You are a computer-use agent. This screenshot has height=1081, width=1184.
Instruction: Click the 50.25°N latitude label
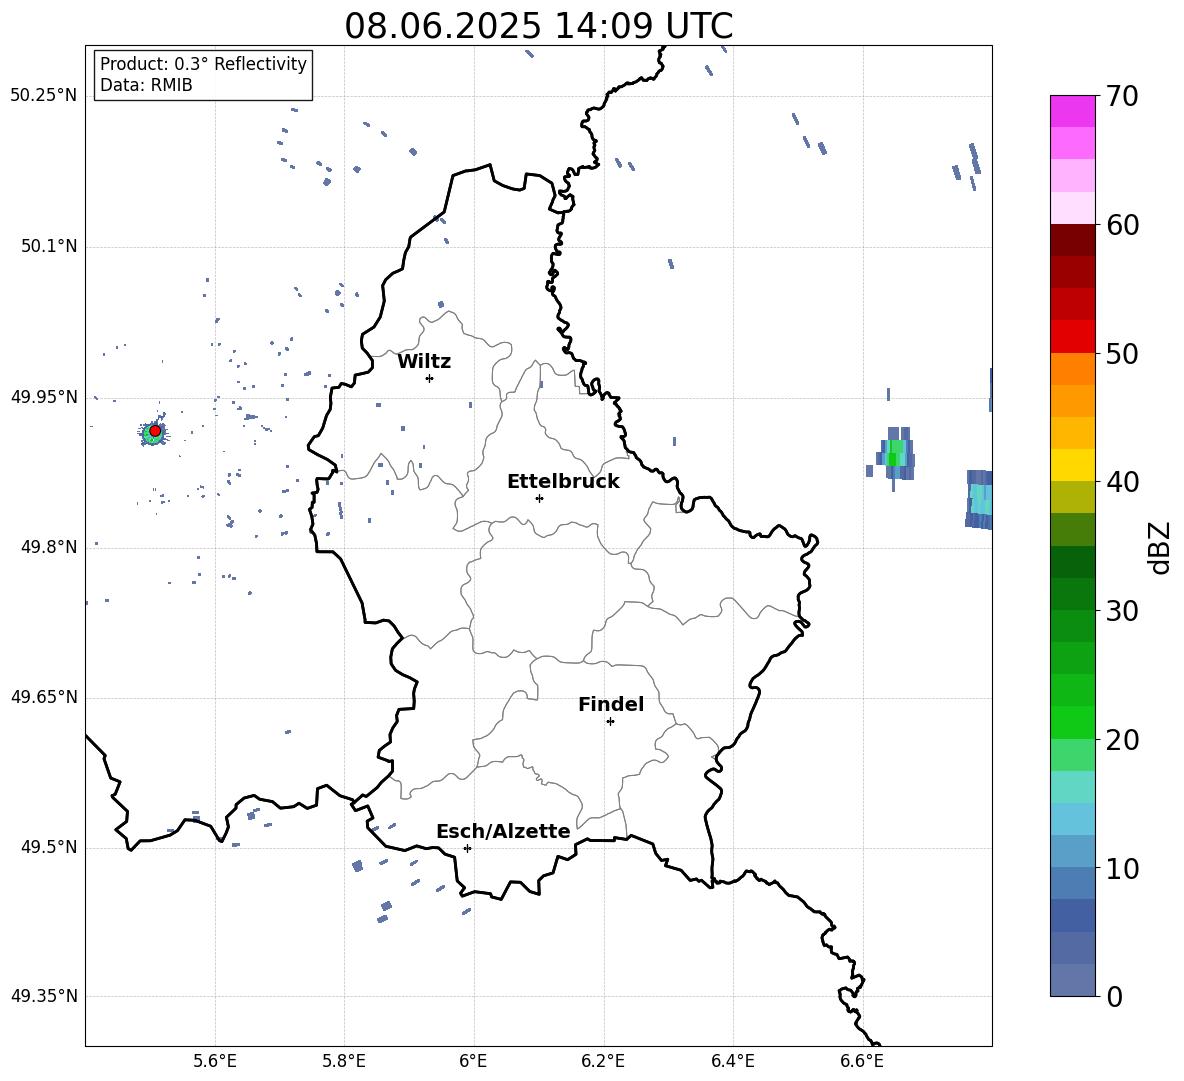pos(44,96)
